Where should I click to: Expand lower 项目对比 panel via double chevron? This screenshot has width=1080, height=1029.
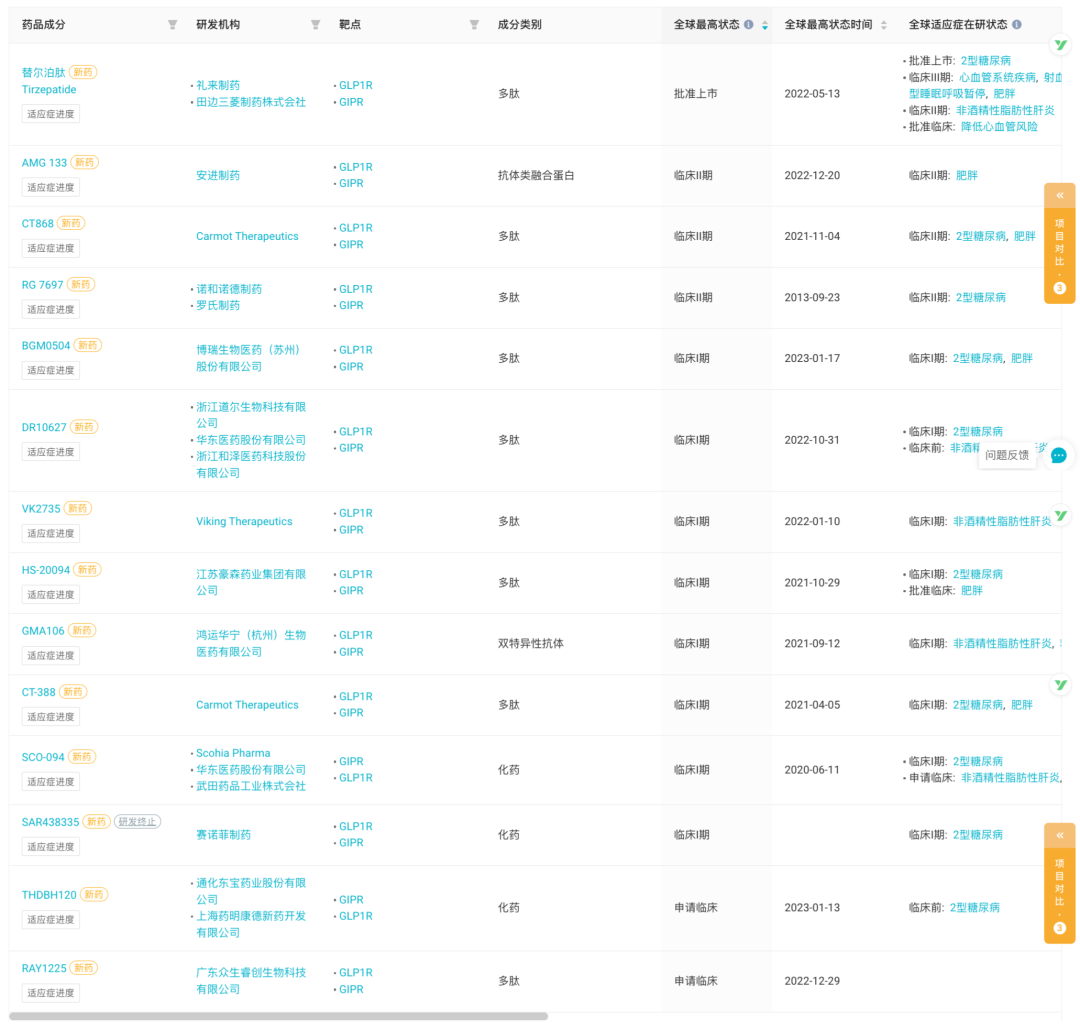point(1059,835)
